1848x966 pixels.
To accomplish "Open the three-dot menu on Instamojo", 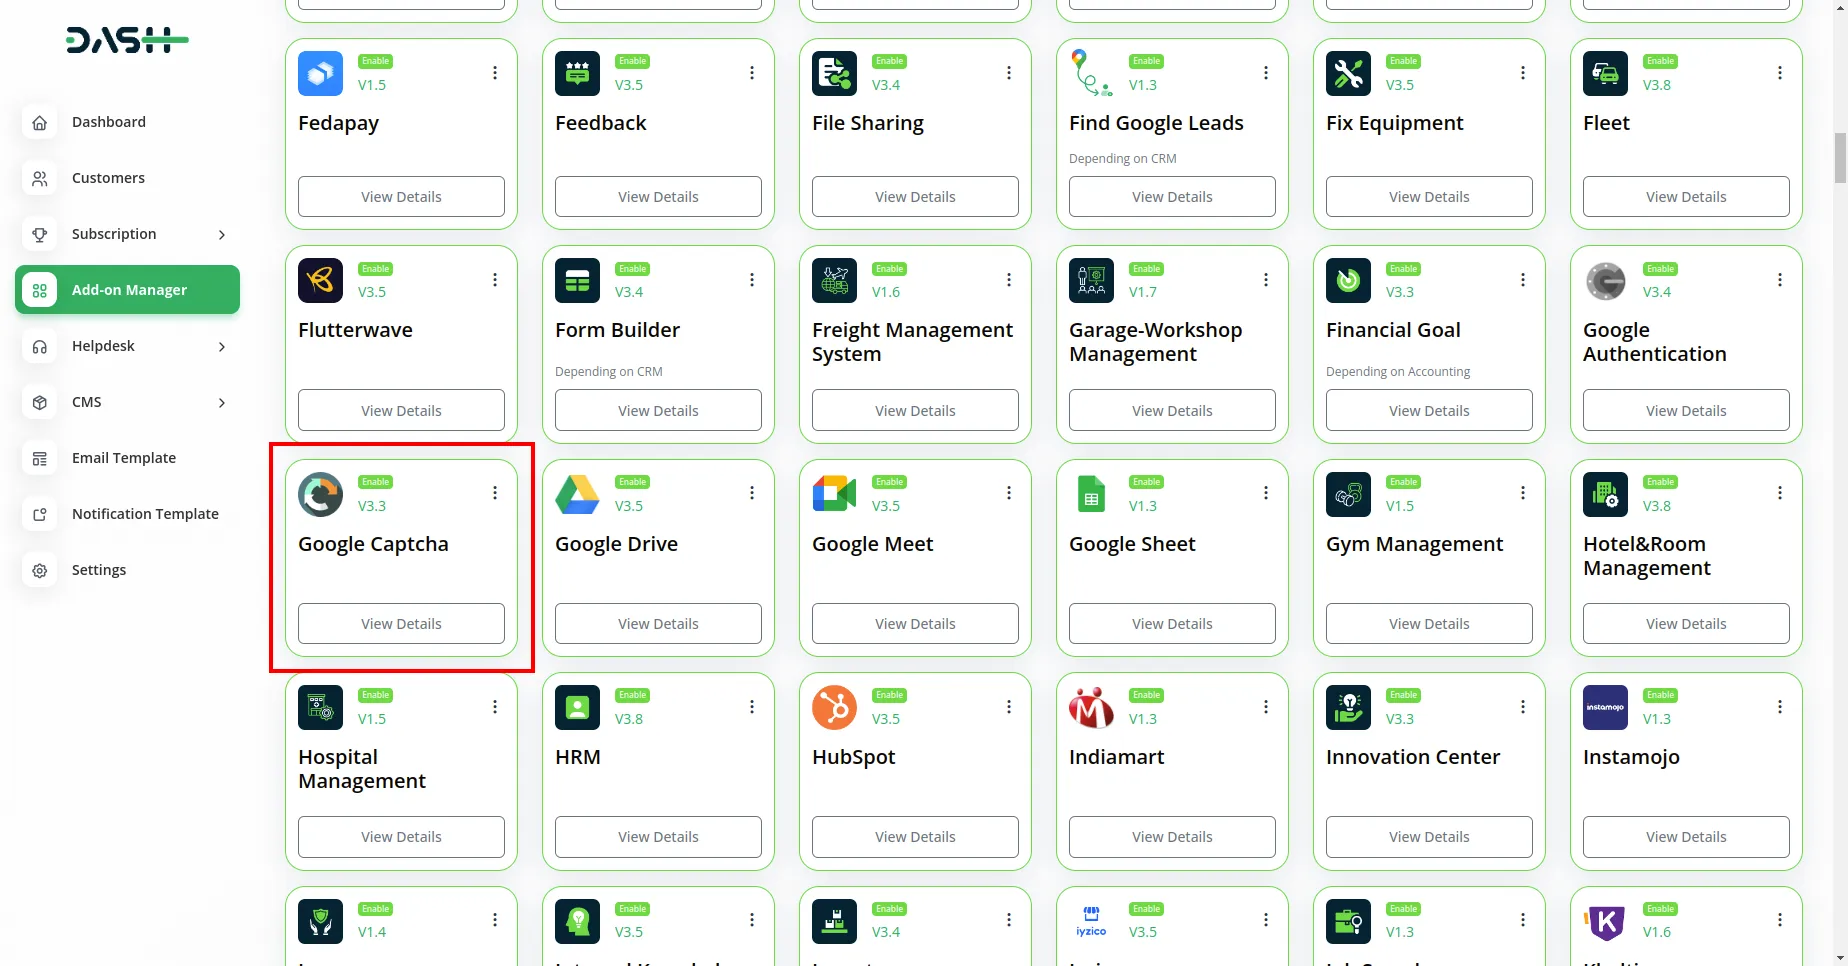I will [1780, 707].
